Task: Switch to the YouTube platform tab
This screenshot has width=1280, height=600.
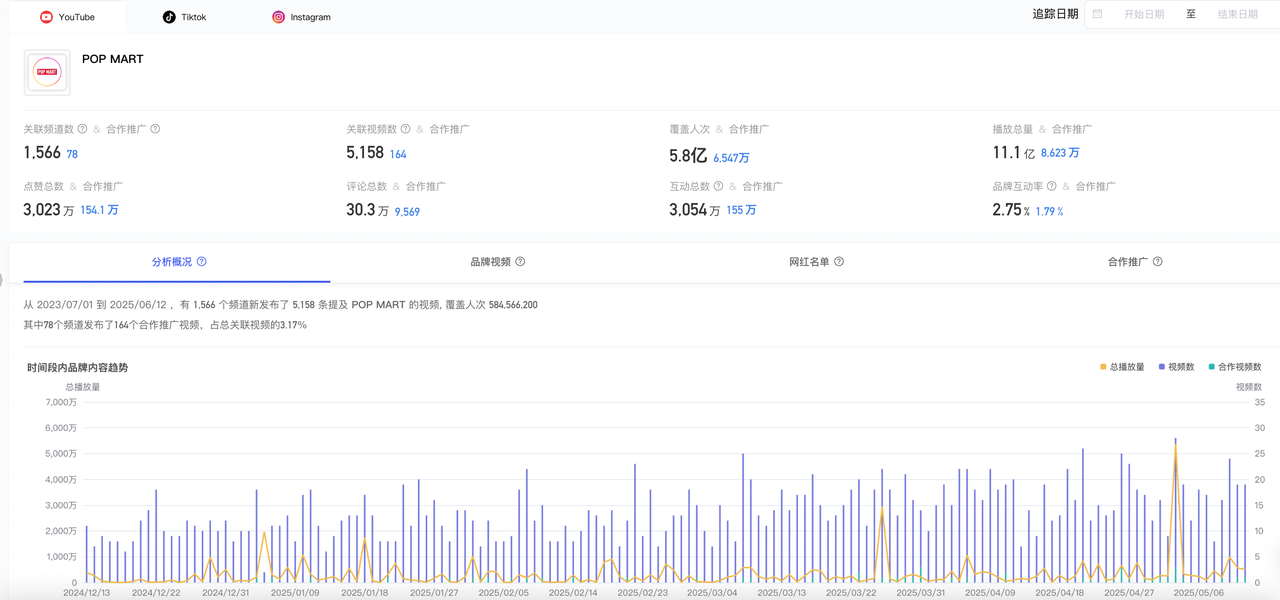Action: click(68, 17)
